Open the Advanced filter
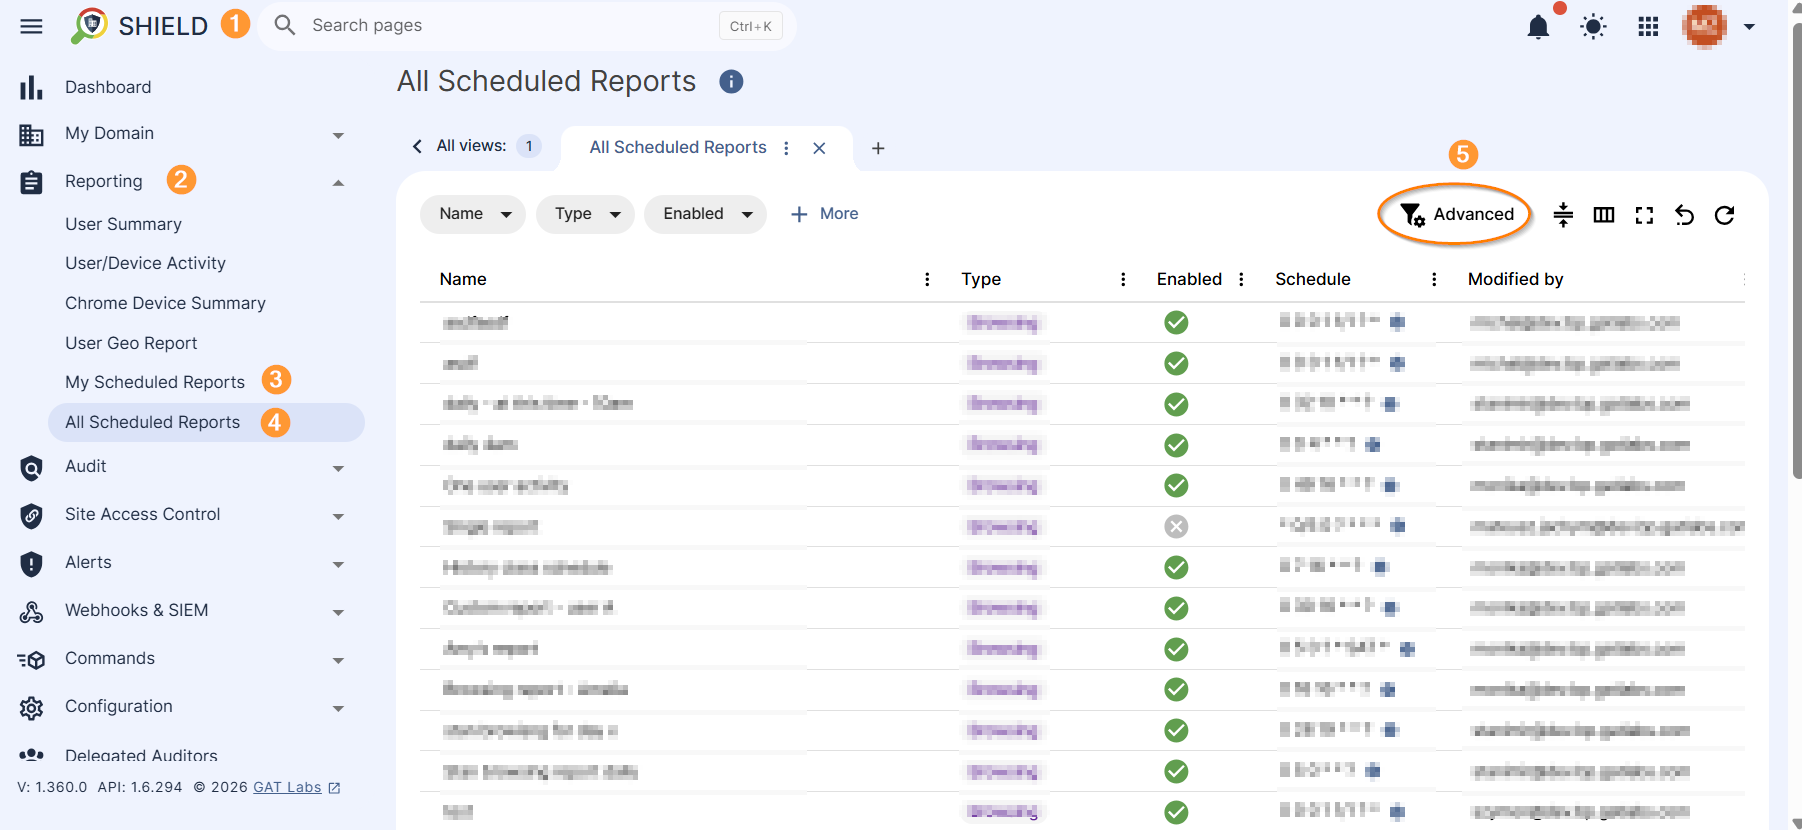This screenshot has height=830, width=1802. (x=1456, y=214)
